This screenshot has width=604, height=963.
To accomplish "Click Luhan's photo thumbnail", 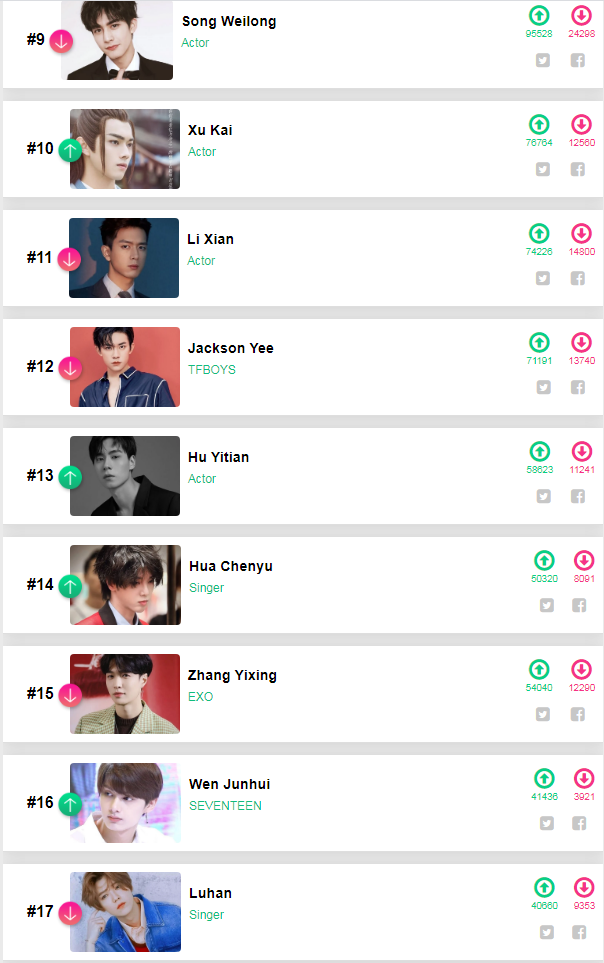I will coord(125,912).
